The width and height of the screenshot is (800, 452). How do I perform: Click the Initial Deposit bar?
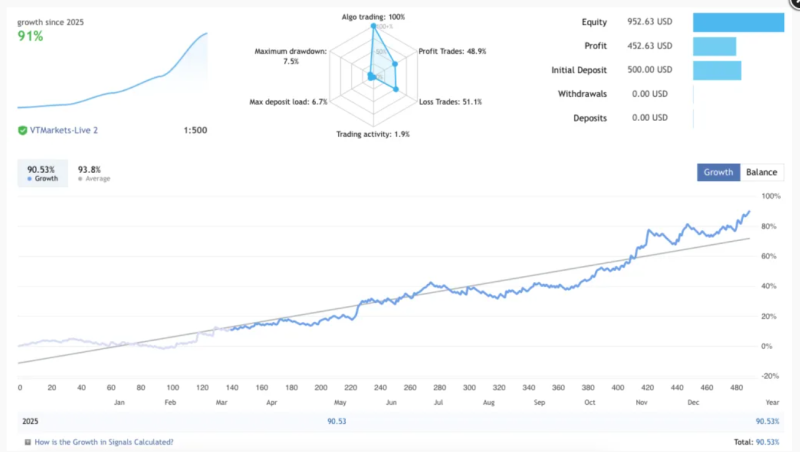pos(716,70)
